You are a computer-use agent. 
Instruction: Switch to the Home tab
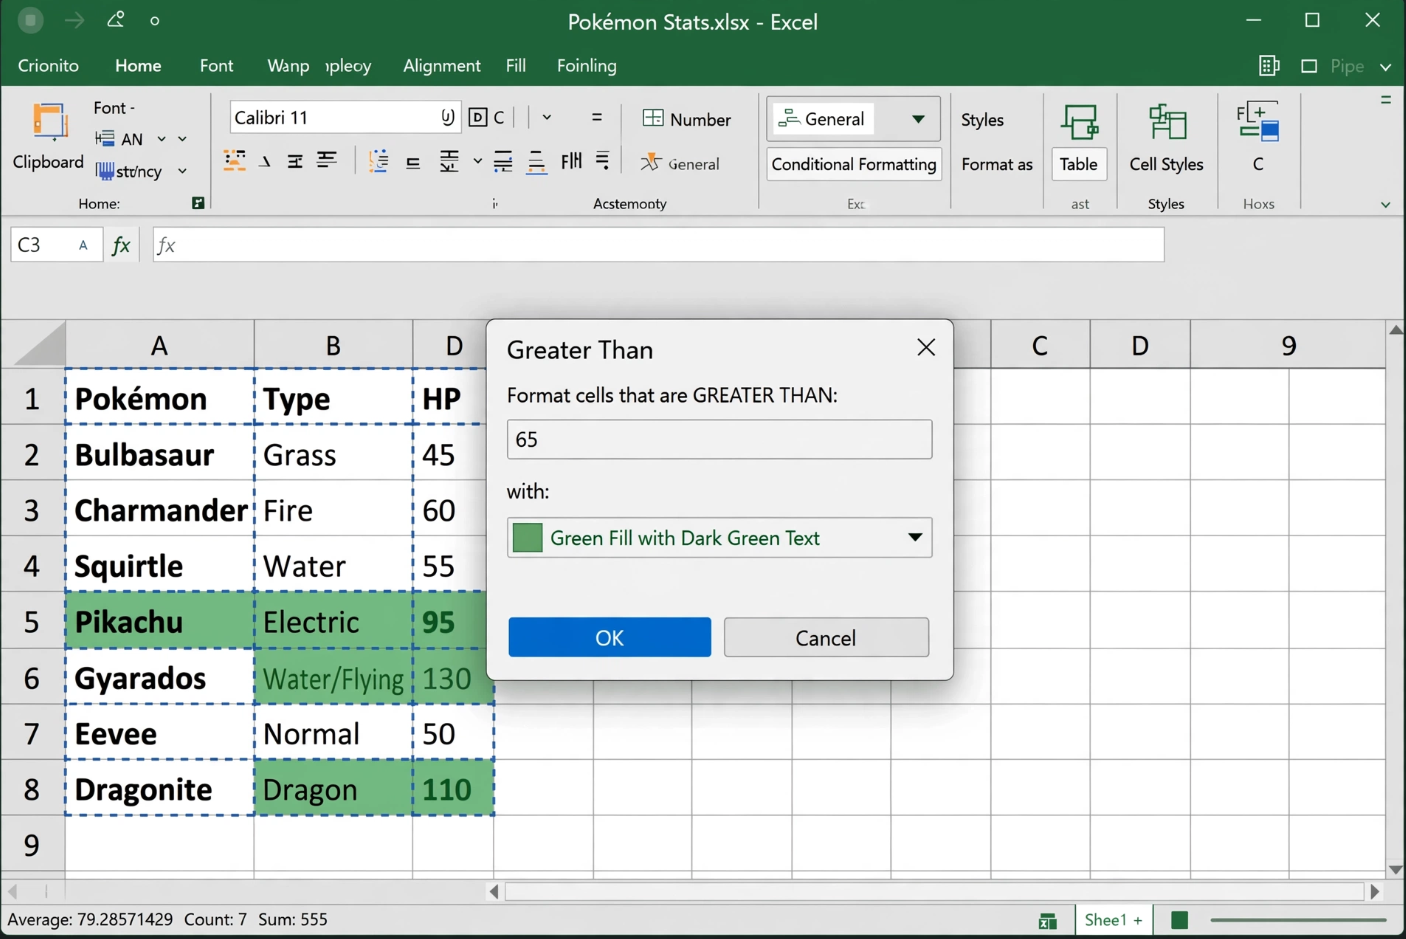coord(138,66)
